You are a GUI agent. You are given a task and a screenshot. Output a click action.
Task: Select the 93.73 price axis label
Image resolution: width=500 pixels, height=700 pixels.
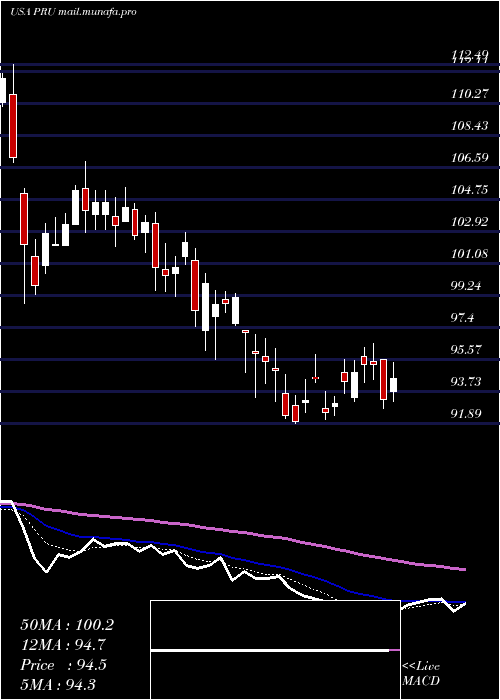(x=466, y=382)
